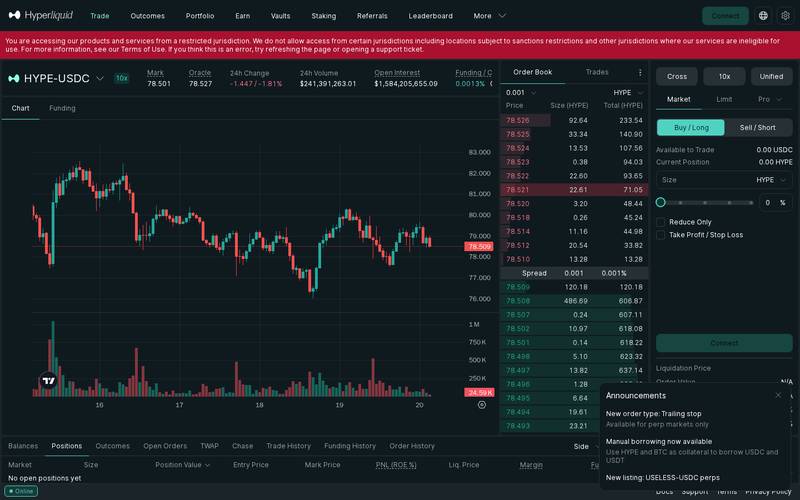Click the Connect button in the top bar
Image resolution: width=800 pixels, height=500 pixels.
725,16
